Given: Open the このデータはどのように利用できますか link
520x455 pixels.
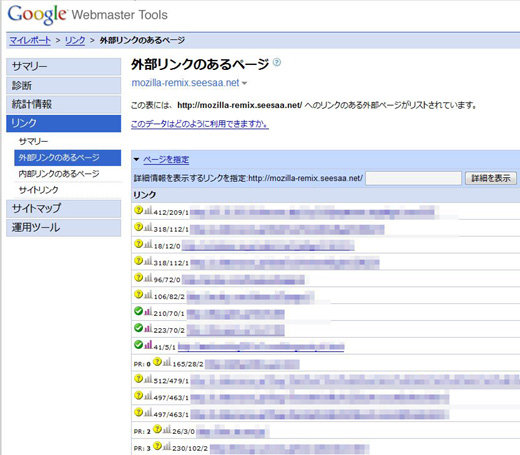Looking at the screenshot, I should [200, 124].
